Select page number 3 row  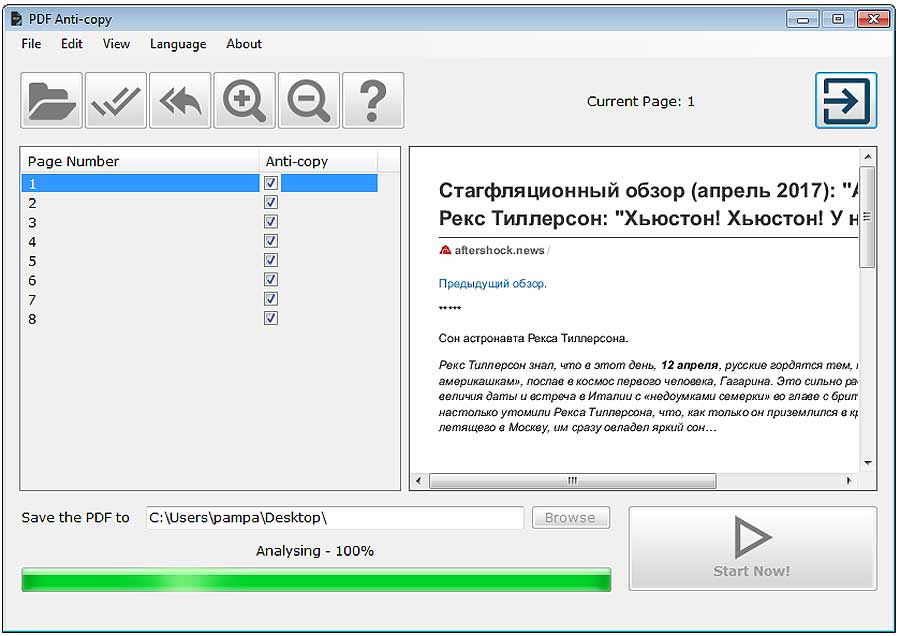(199, 222)
